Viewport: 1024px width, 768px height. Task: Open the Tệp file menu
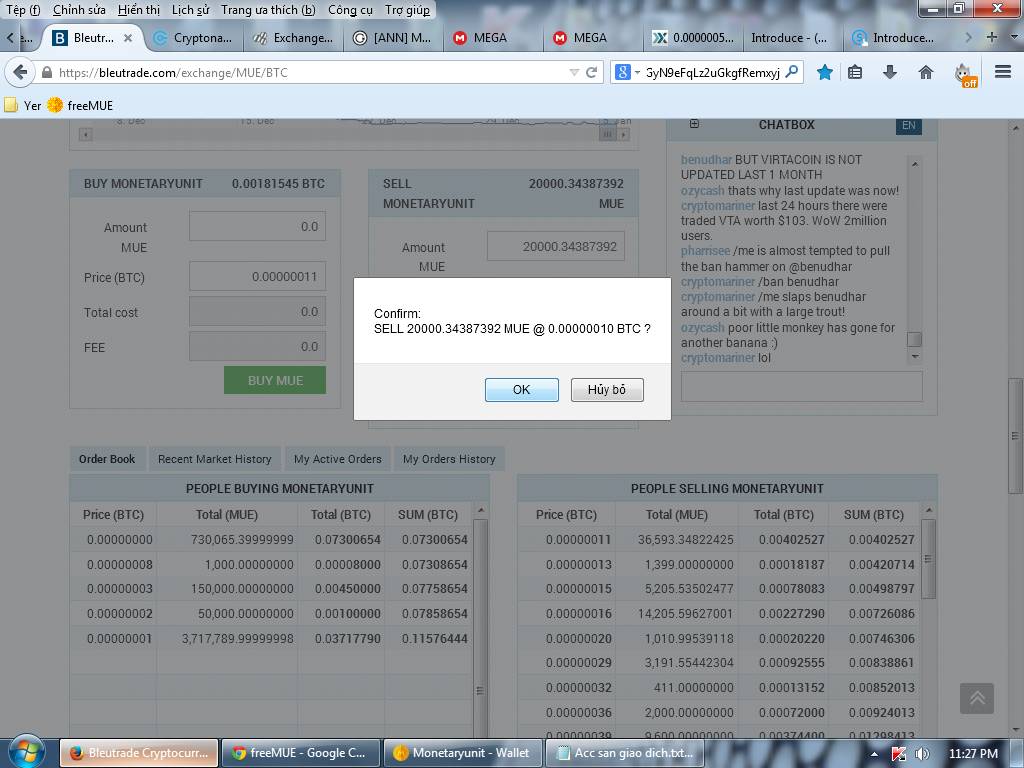pyautogui.click(x=23, y=10)
